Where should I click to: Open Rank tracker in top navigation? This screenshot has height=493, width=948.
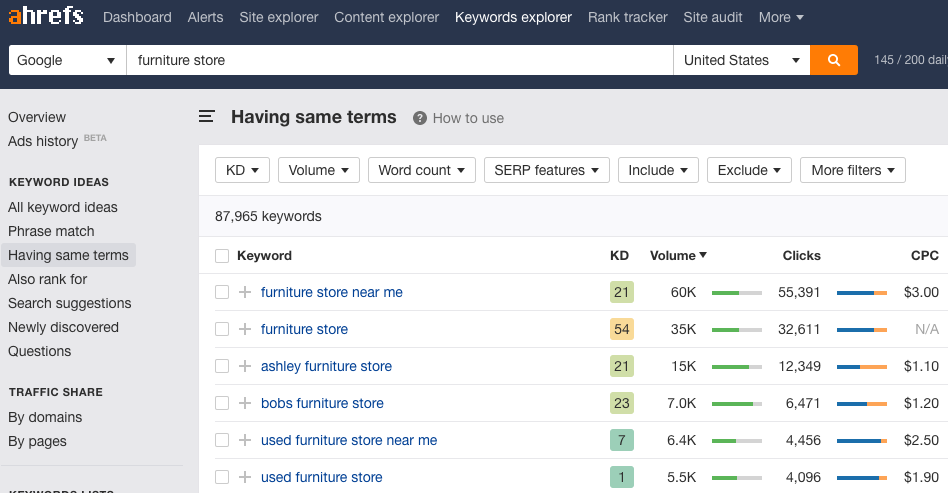[628, 17]
